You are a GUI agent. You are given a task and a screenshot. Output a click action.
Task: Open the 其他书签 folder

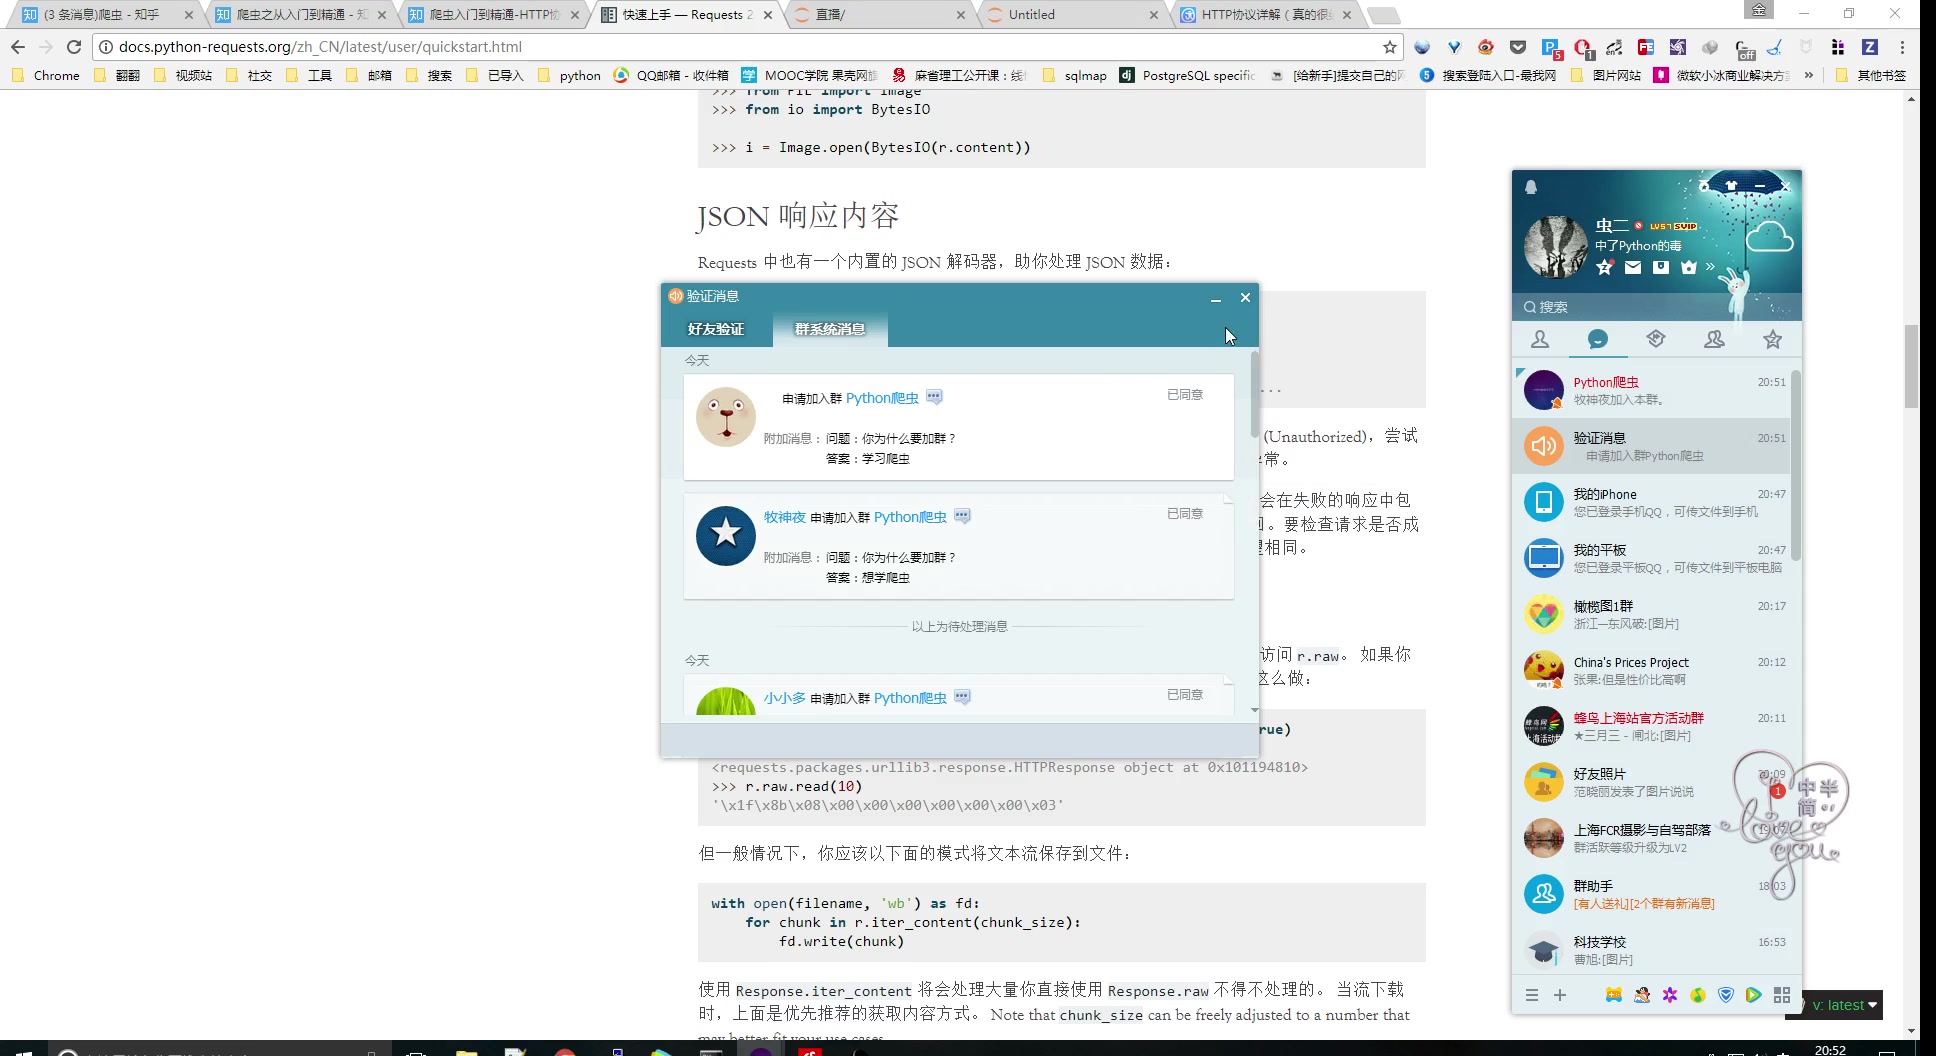[1871, 75]
